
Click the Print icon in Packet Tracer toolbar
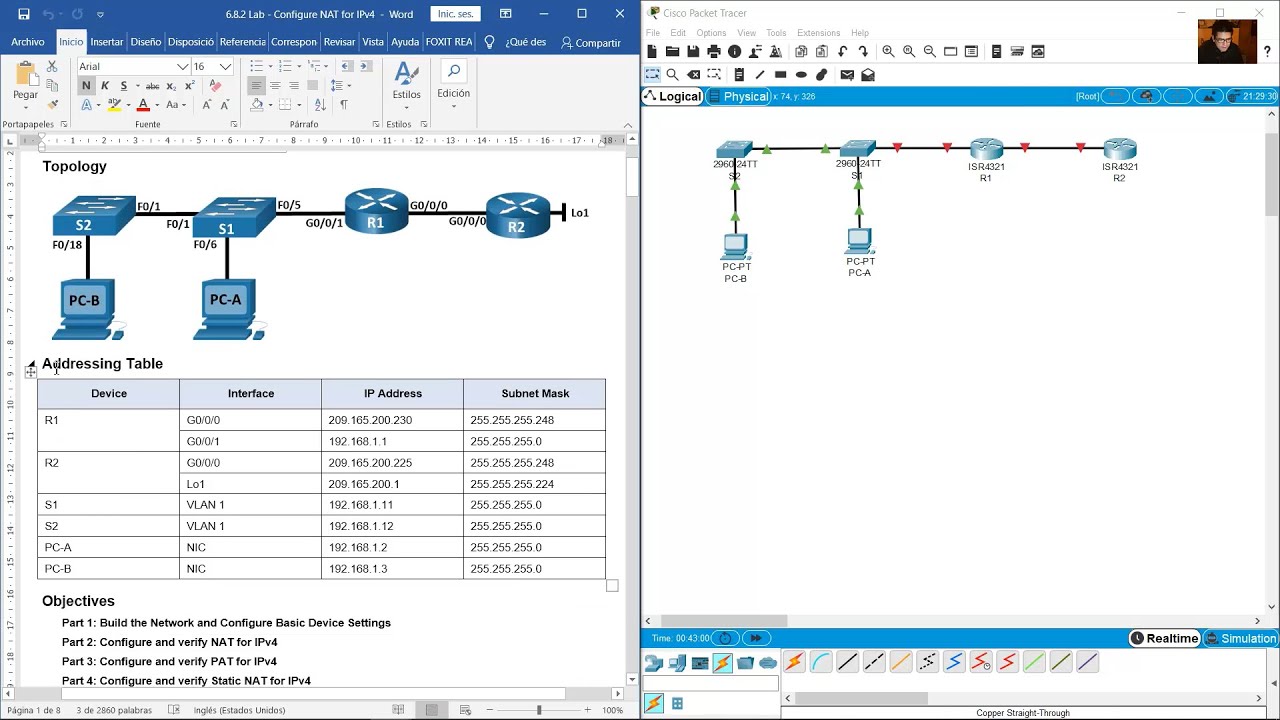pyautogui.click(x=714, y=51)
